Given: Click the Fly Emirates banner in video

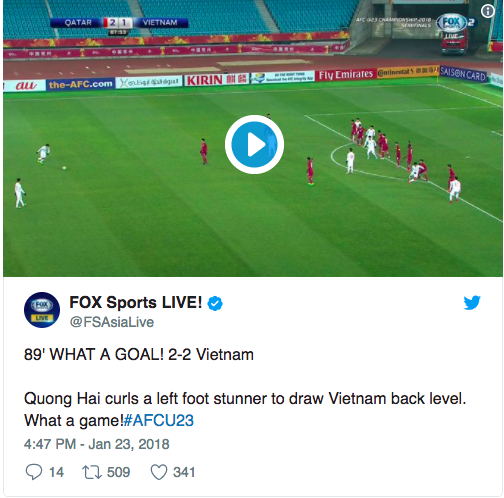Looking at the screenshot, I should [346, 75].
